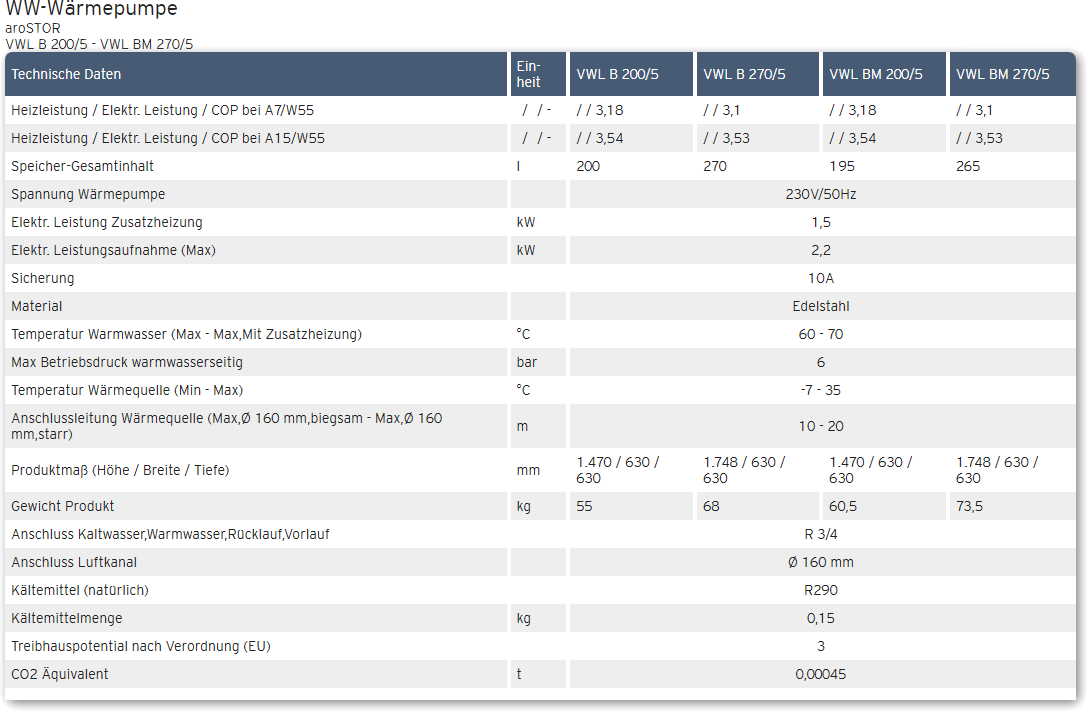
Task: Click A7/W55 COP value for VWL B 270/5
Action: 722,110
